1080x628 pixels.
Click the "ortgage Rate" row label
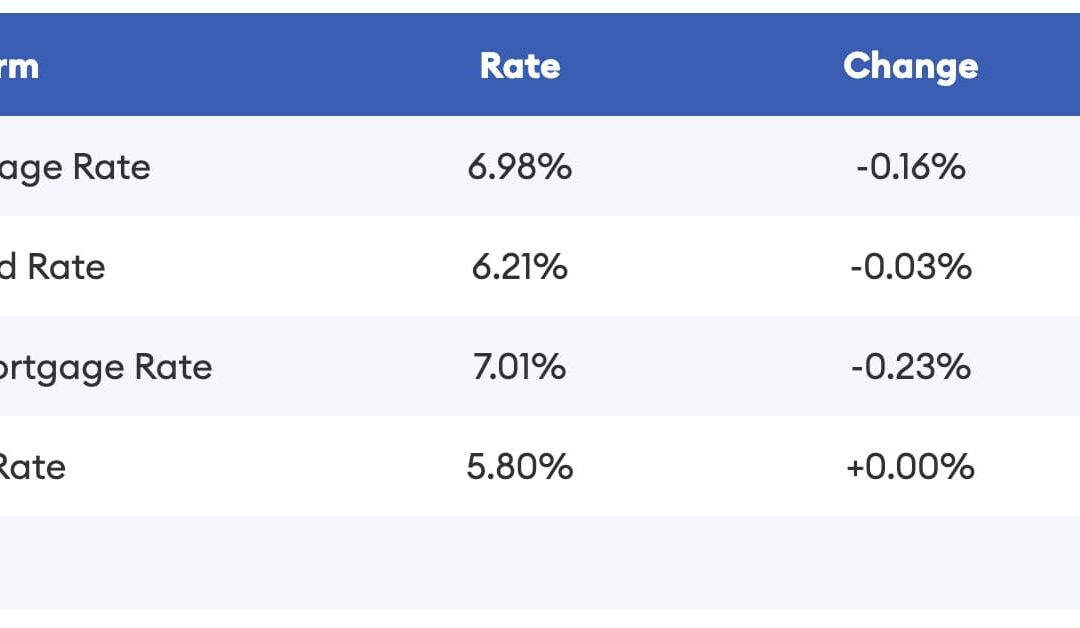(106, 366)
